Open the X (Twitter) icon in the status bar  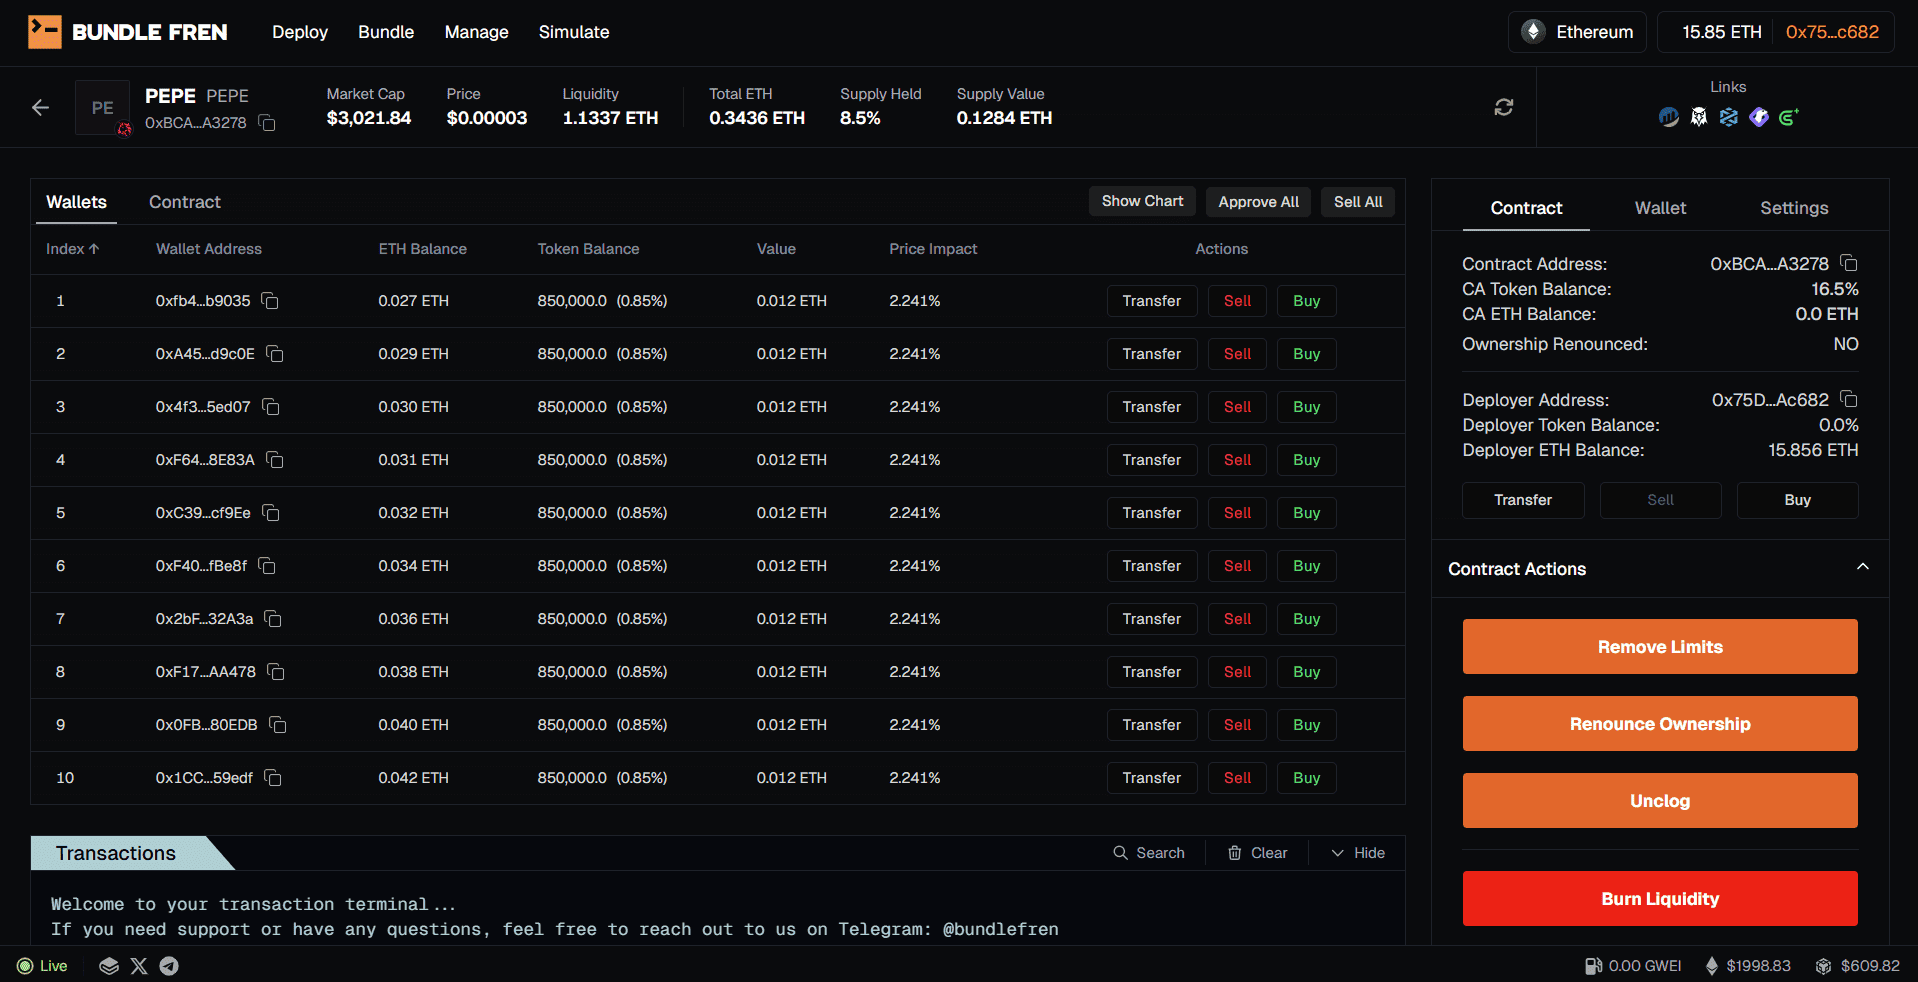pos(139,966)
